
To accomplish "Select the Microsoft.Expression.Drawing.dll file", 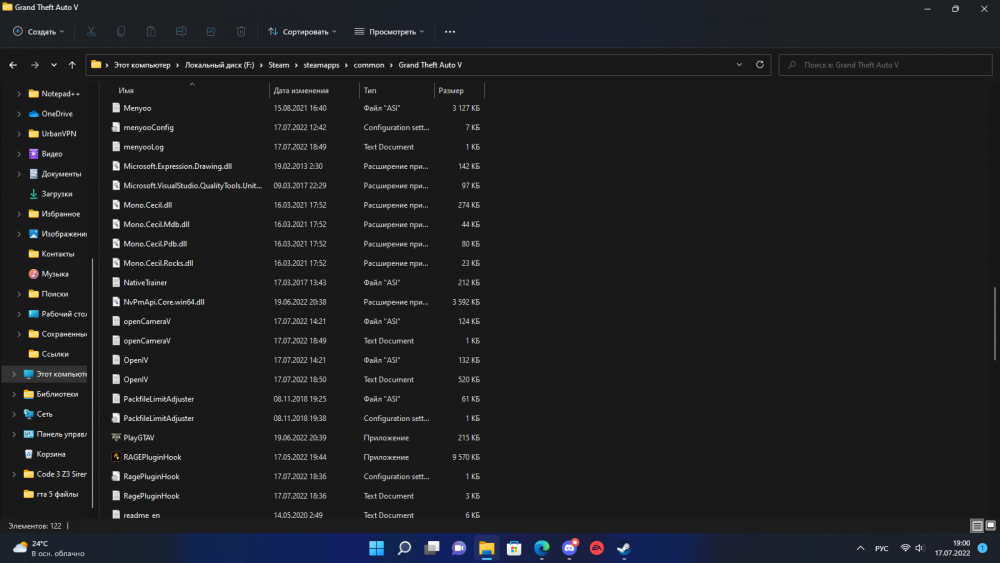I will pyautogui.click(x=177, y=166).
